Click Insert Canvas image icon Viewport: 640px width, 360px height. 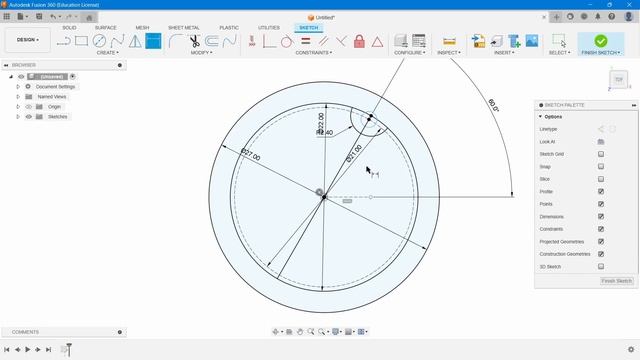tap(532, 41)
